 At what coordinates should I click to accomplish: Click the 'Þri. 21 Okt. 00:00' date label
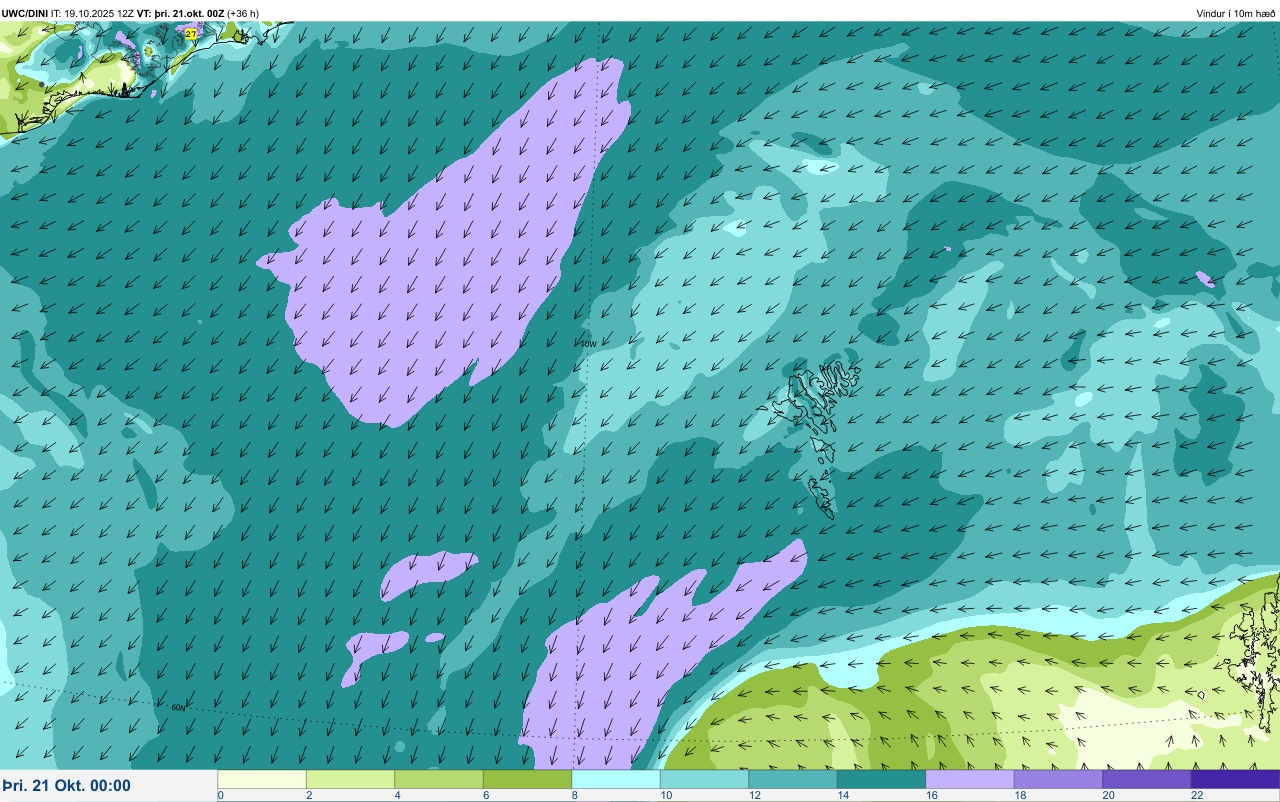point(66,786)
